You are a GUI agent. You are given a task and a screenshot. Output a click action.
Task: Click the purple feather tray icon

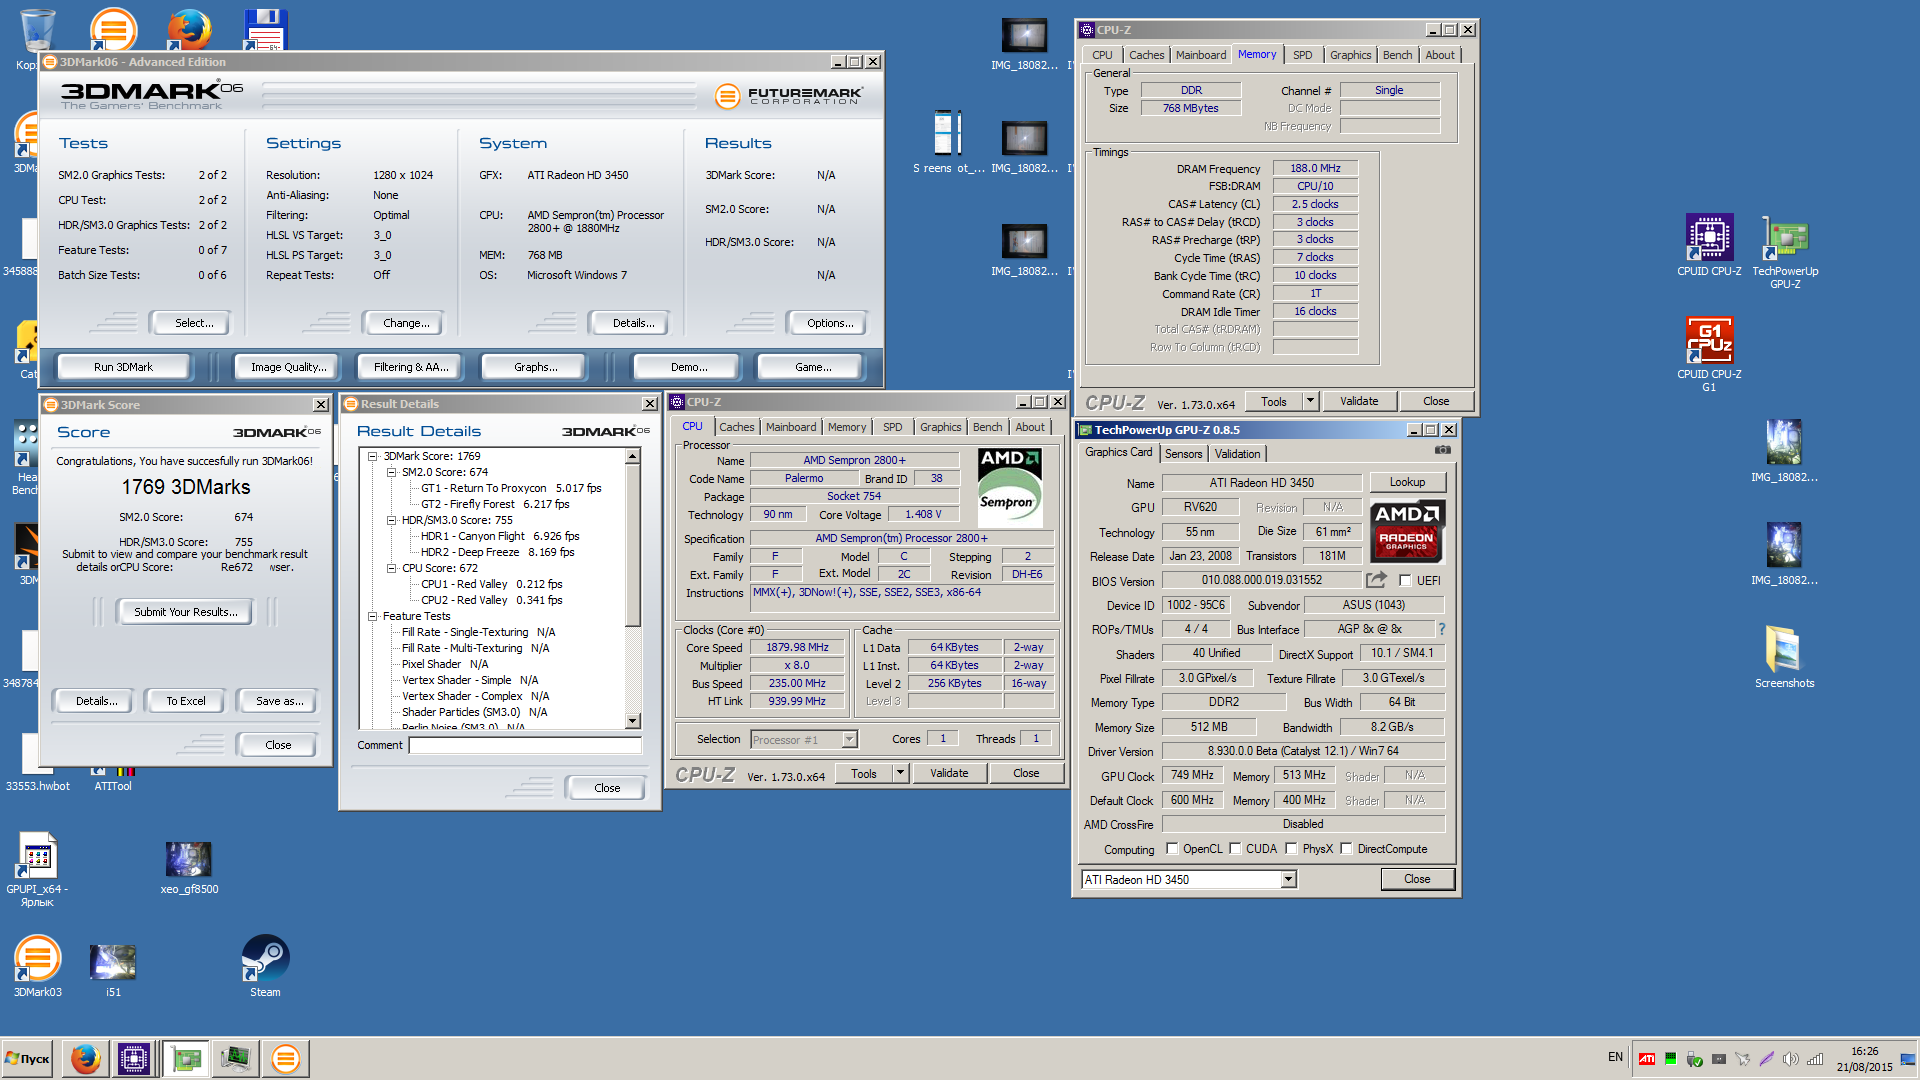pos(1766,1058)
